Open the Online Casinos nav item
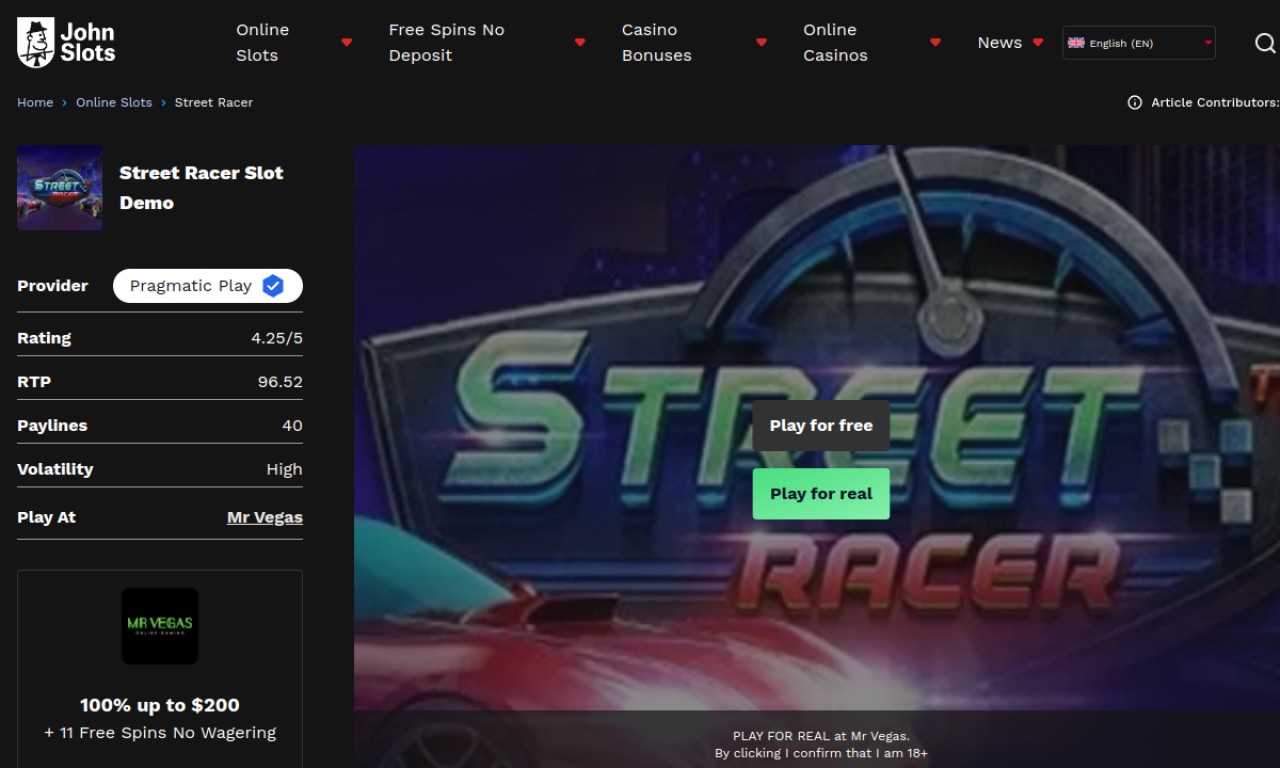This screenshot has height=768, width=1280. 835,43
